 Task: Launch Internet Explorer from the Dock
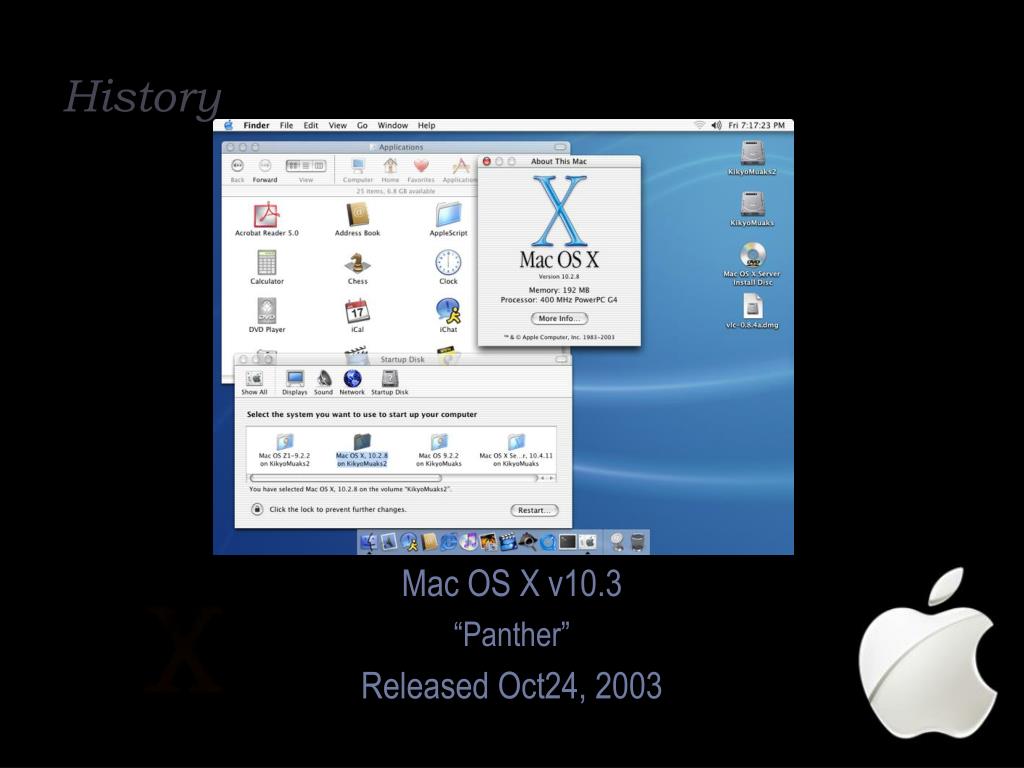[x=449, y=541]
